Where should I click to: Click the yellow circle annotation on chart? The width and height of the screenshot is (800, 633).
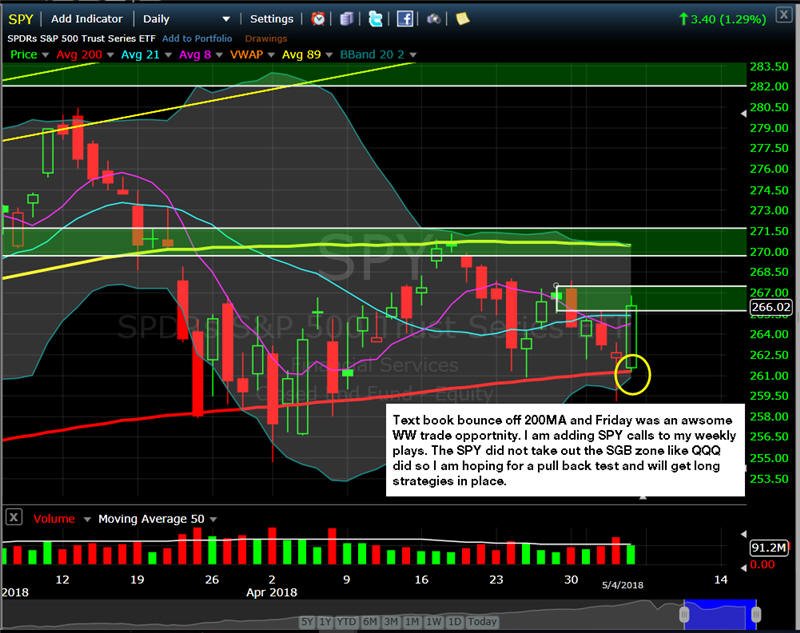pos(633,374)
